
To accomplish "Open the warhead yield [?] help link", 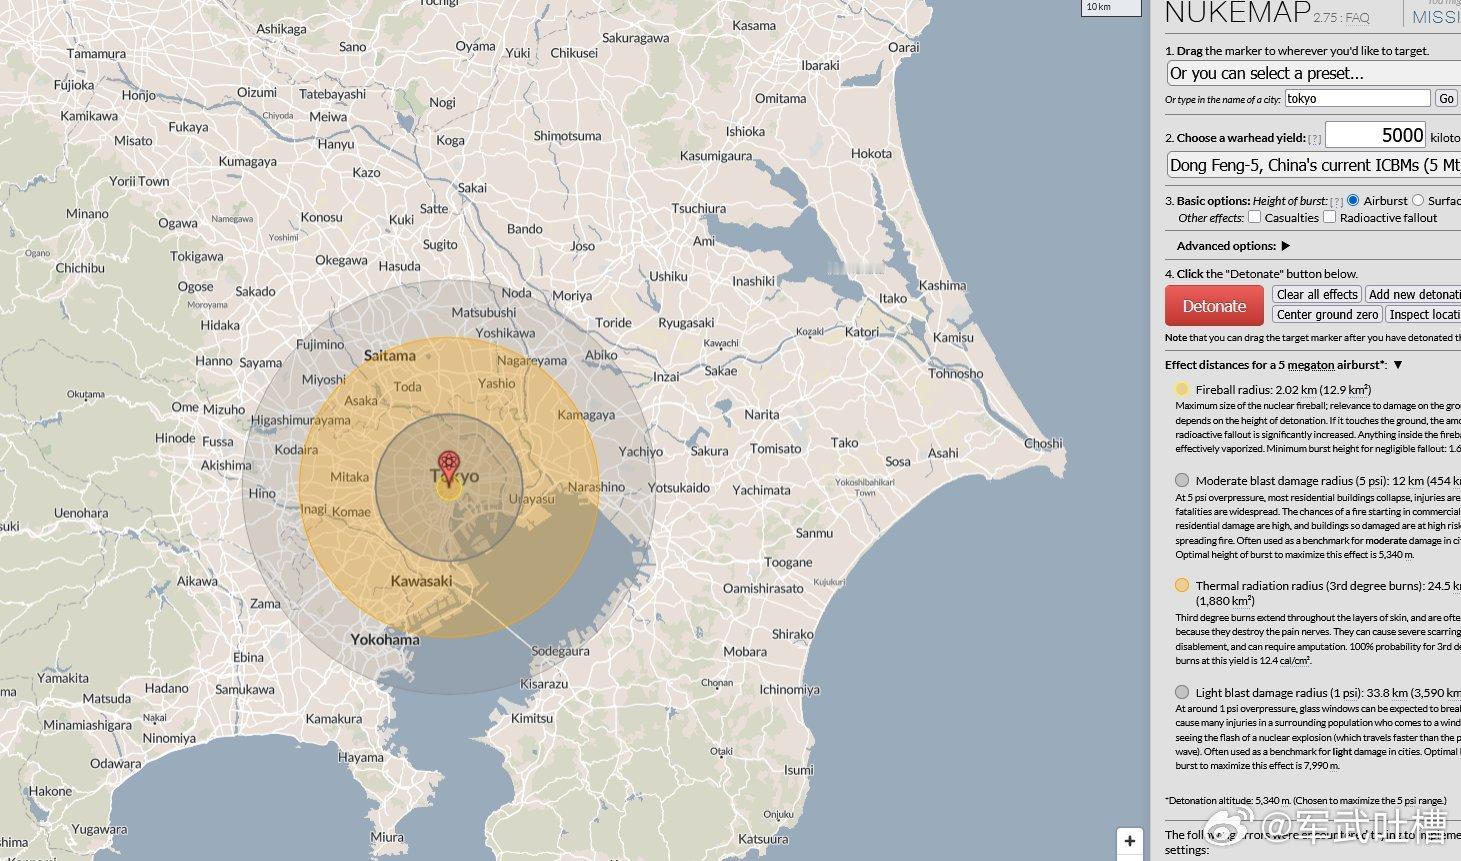I will pyautogui.click(x=1315, y=139).
